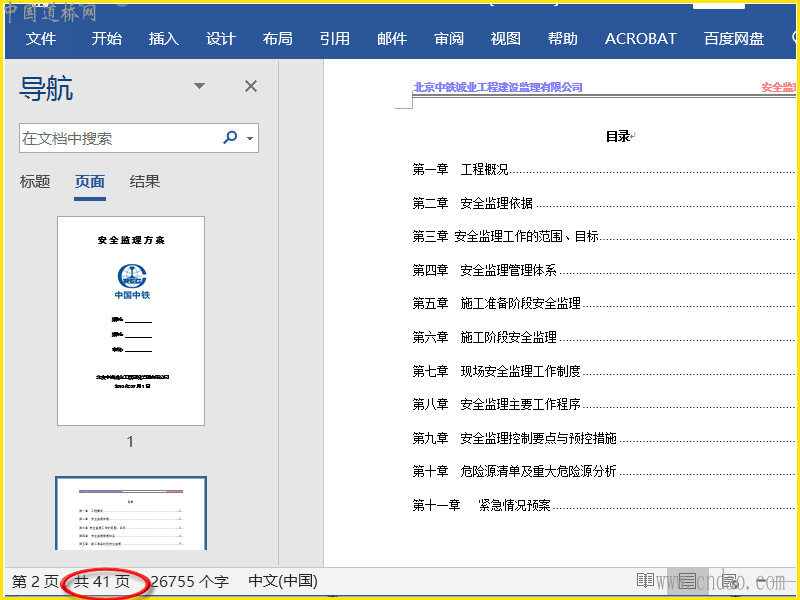This screenshot has height=600, width=800.
Task: Open the 邮件 ribbon tab
Action: [x=392, y=39]
